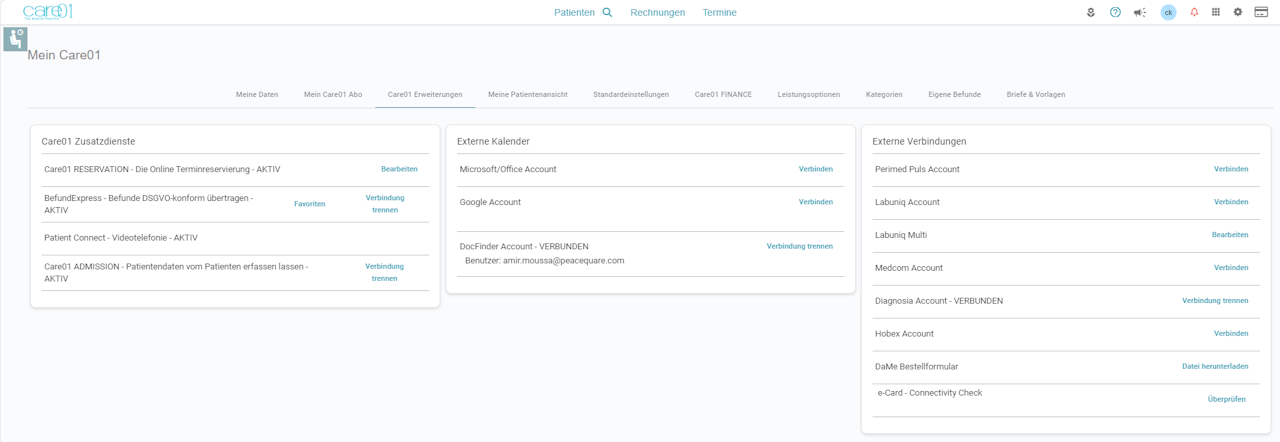Viewport: 1280px width, 442px height.
Task: Disconnect the Diagnosia Account
Action: point(1215,301)
